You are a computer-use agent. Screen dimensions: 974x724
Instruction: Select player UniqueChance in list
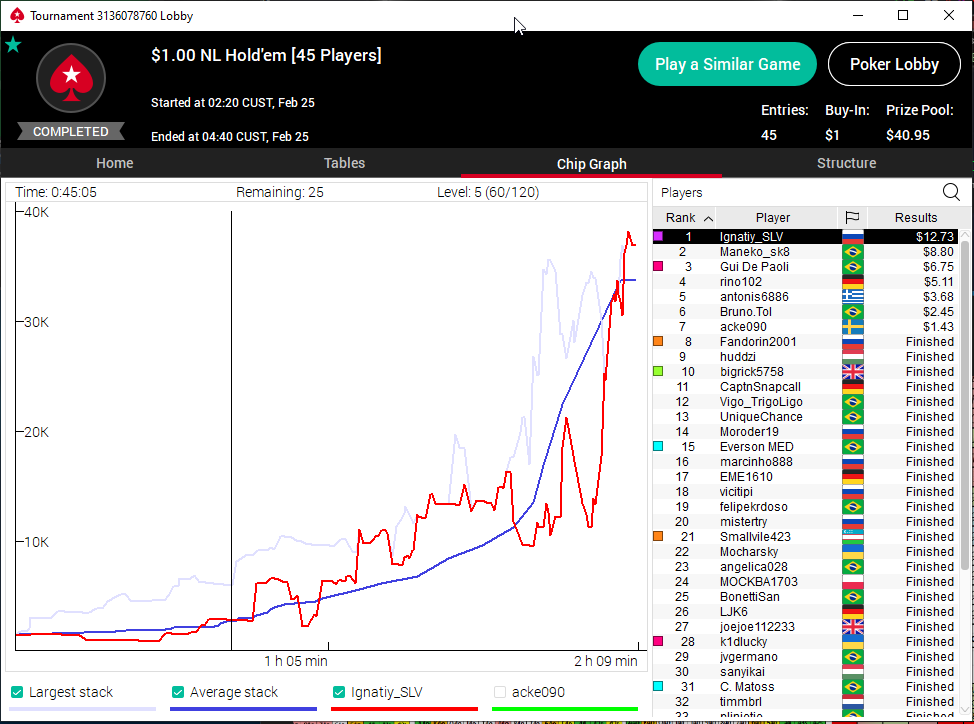pyautogui.click(x=805, y=417)
